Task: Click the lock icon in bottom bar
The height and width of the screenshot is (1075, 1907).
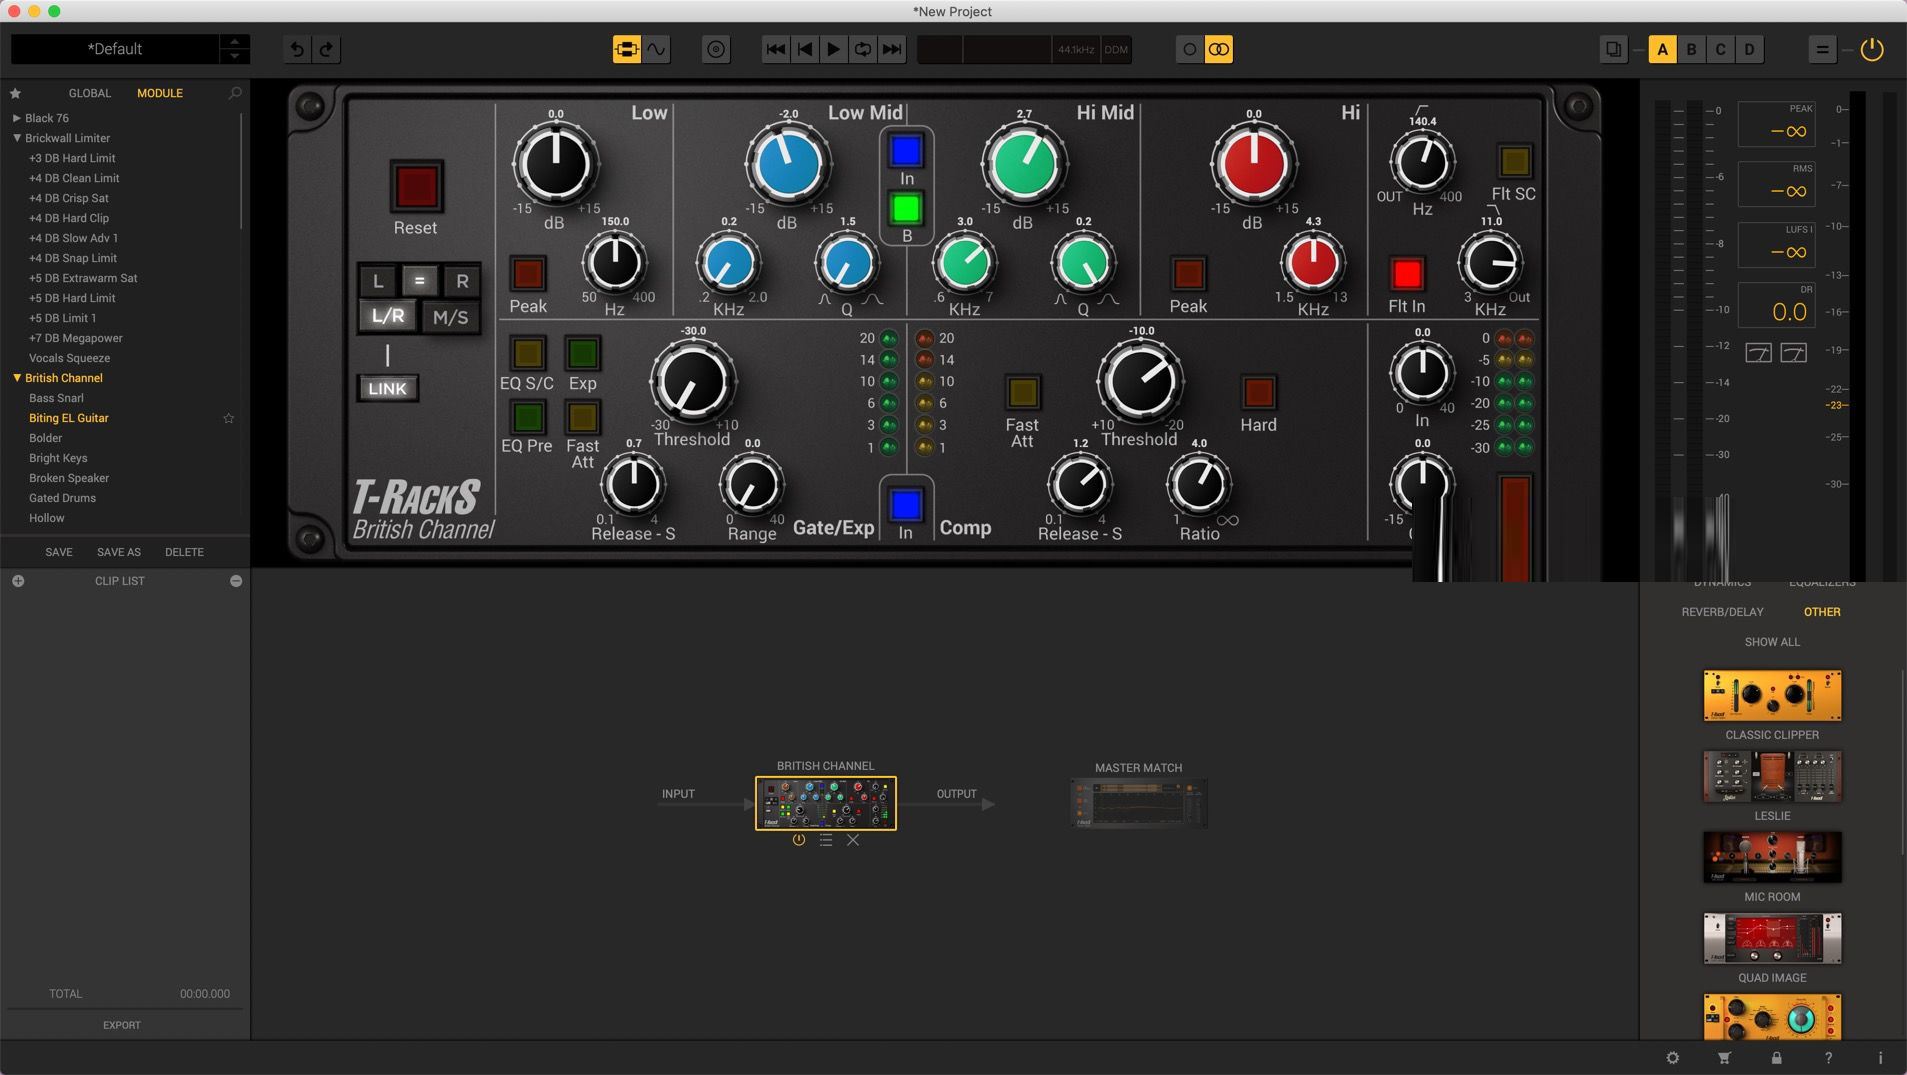Action: point(1776,1057)
